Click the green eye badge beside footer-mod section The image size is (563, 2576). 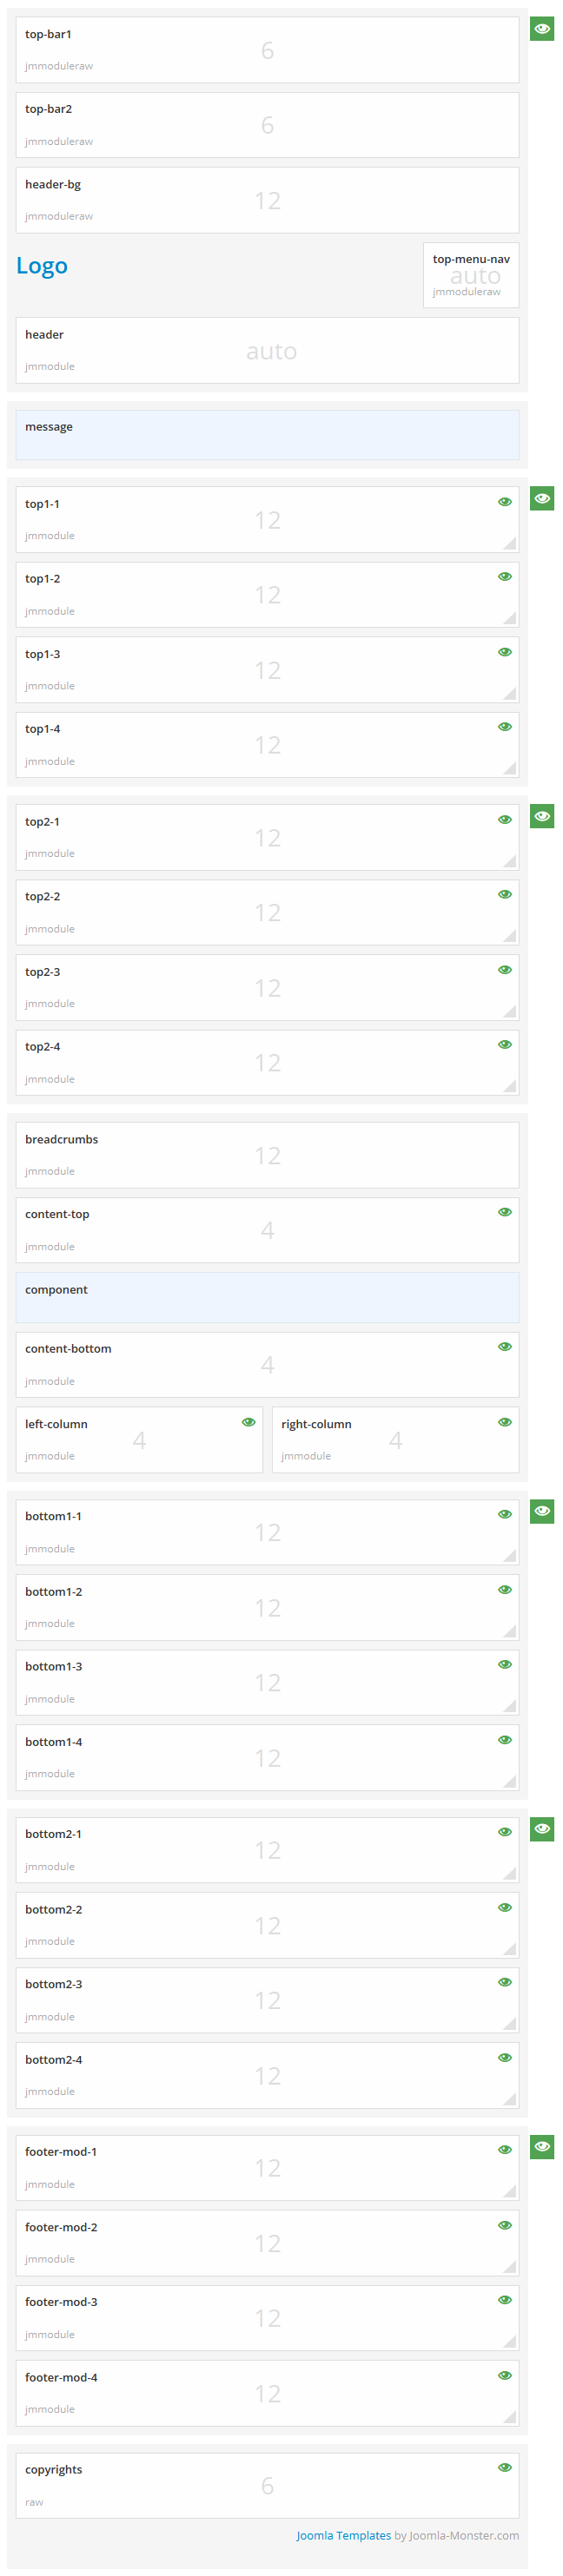coord(541,2147)
